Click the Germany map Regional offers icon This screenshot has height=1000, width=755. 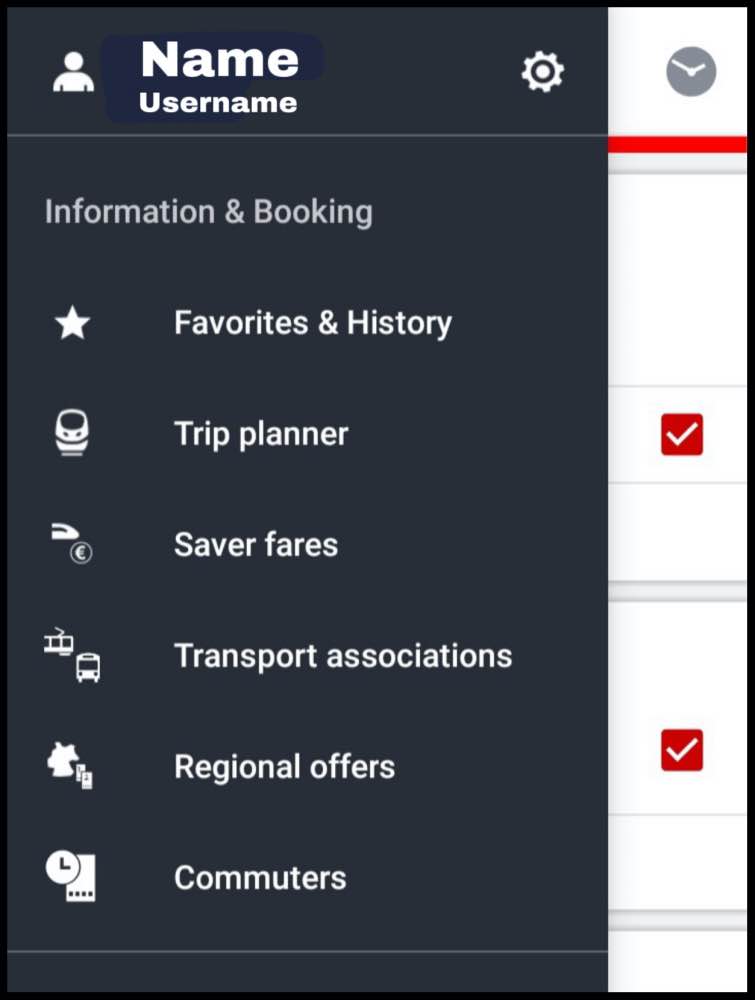[x=70, y=765]
